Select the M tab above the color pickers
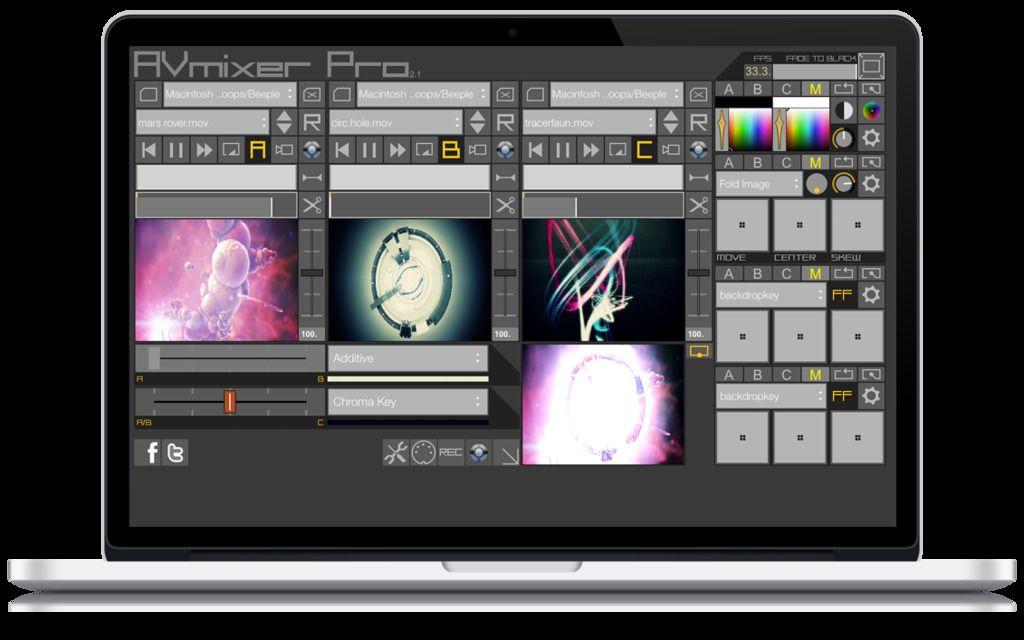 (x=815, y=90)
